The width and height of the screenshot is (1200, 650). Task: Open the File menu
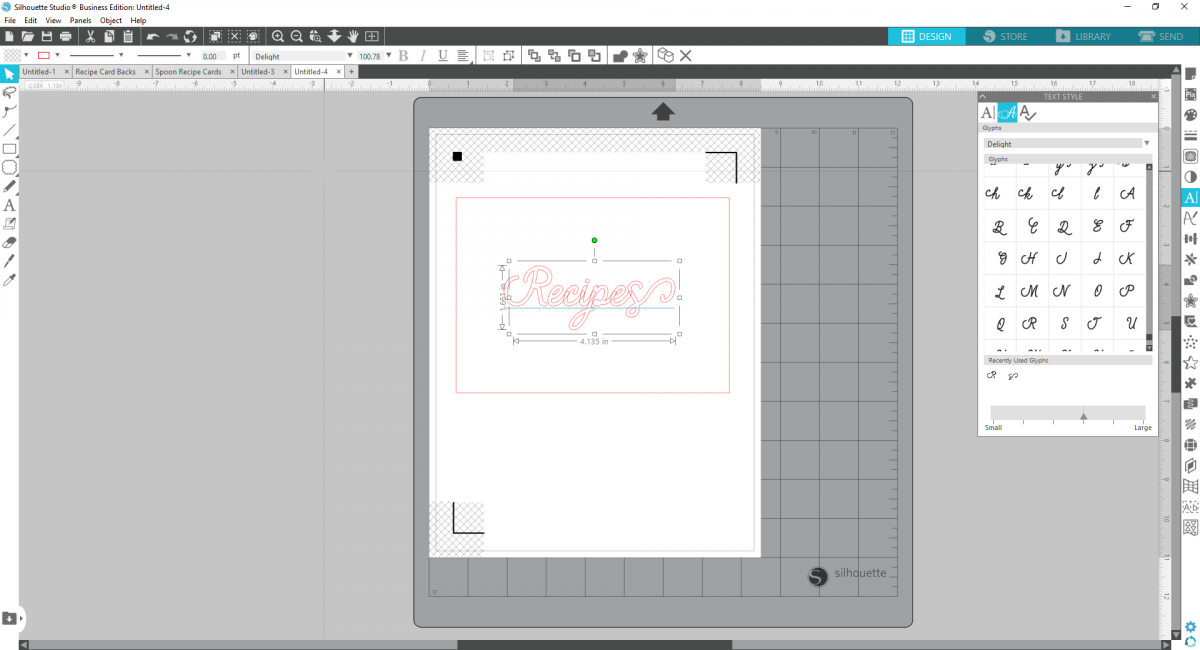[x=10, y=20]
